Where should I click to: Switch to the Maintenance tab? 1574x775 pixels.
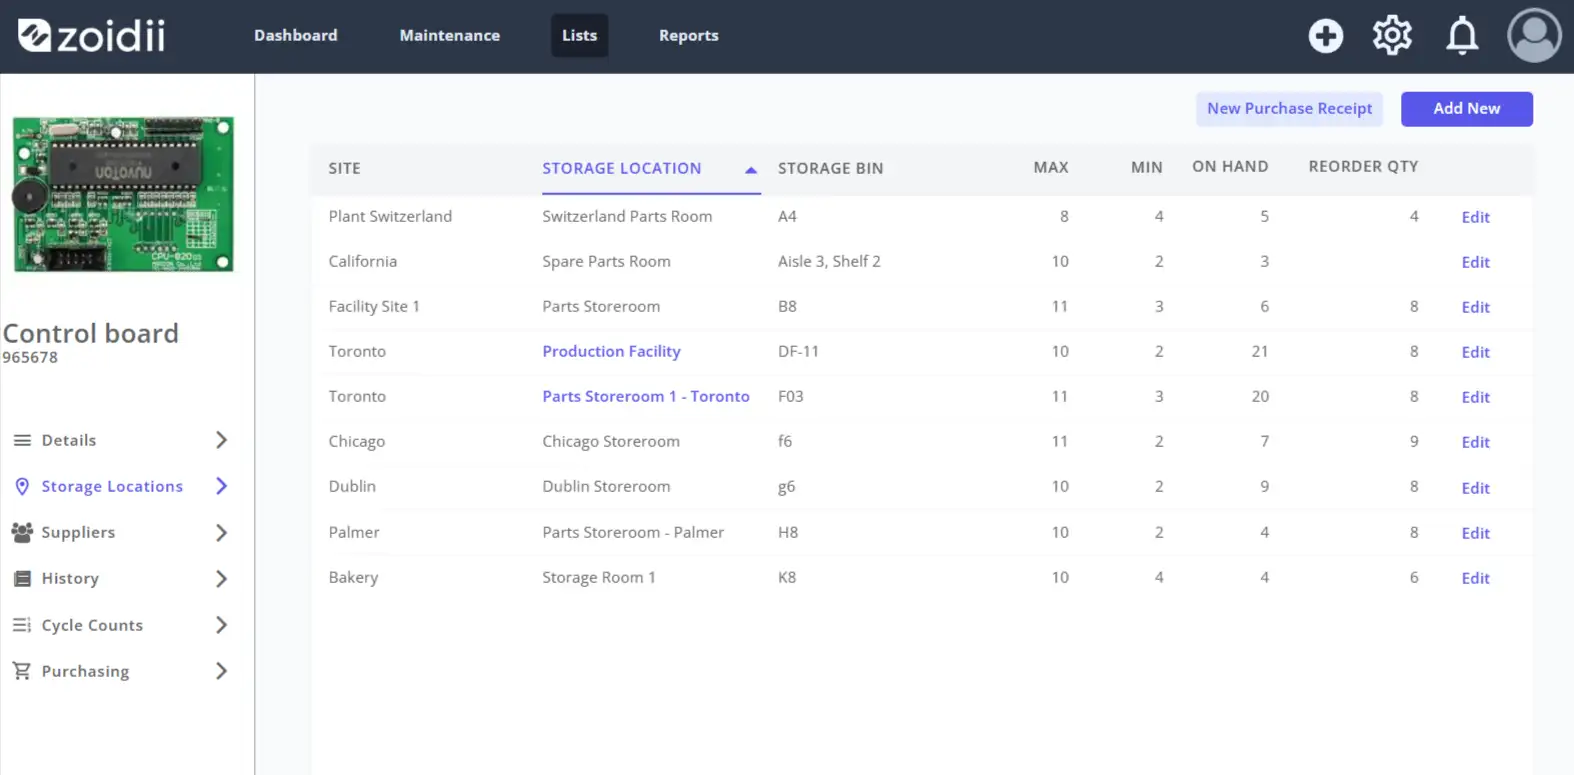[450, 35]
